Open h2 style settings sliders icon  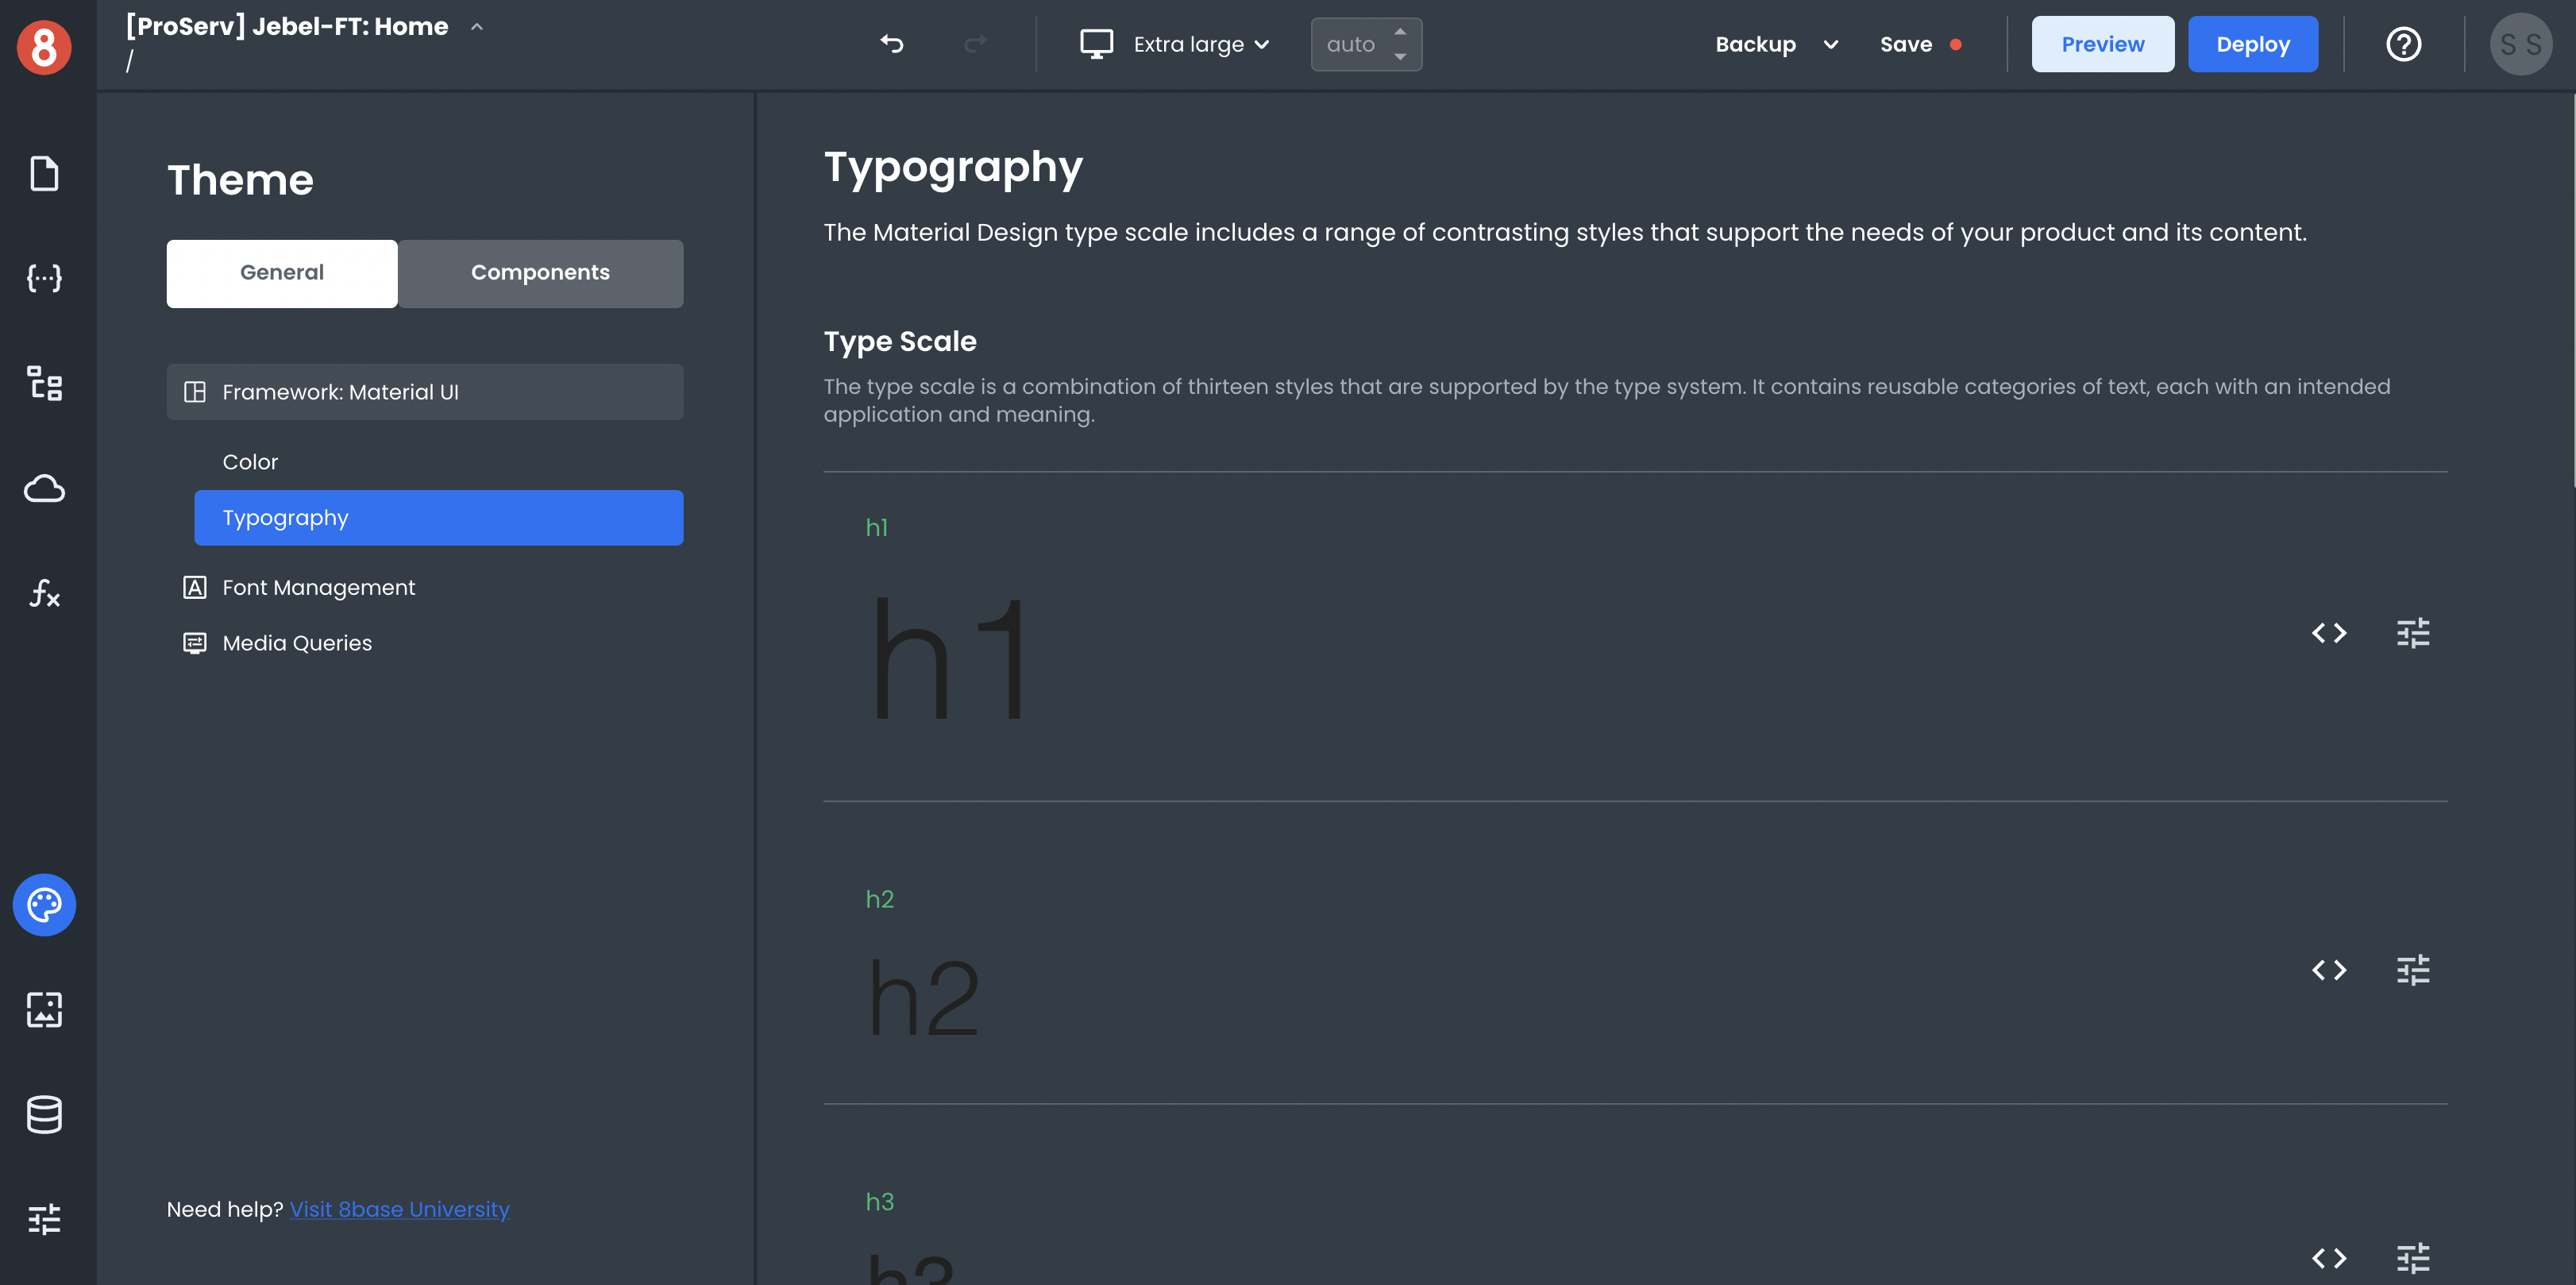coord(2412,970)
